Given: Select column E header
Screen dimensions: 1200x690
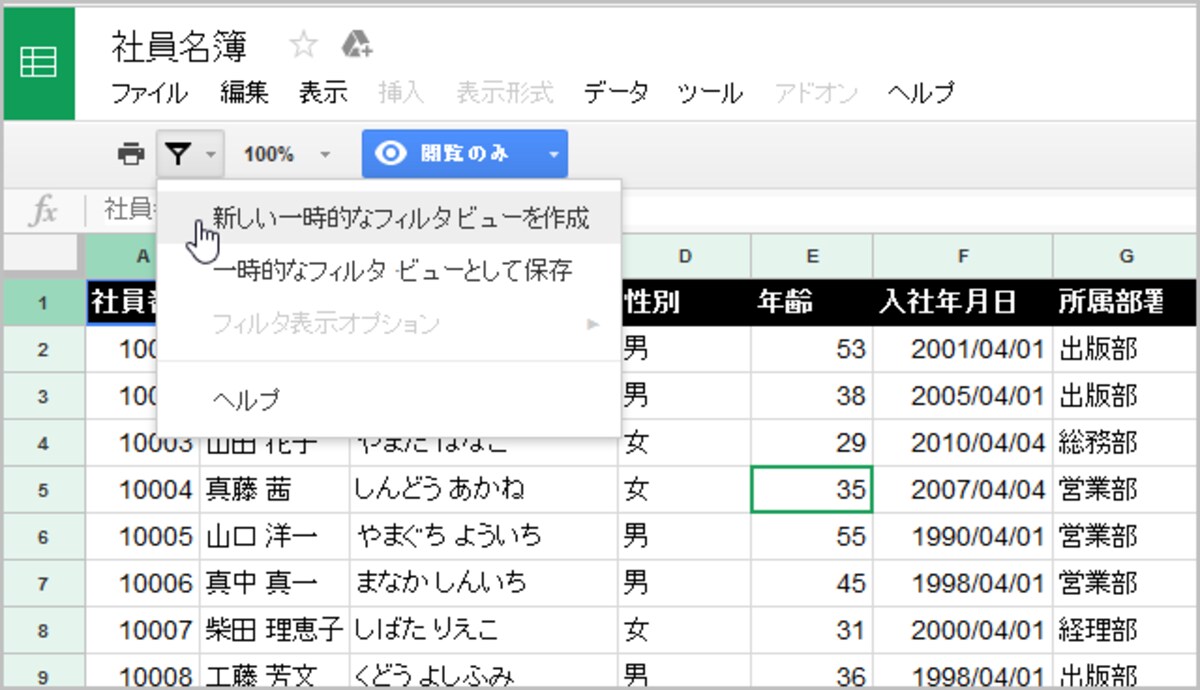Looking at the screenshot, I should coord(812,256).
